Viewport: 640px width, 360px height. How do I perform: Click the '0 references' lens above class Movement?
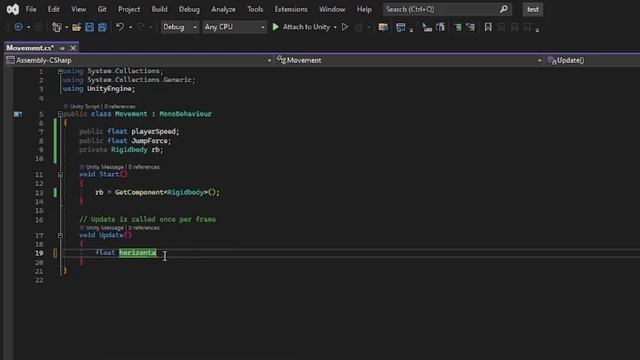click(119, 106)
